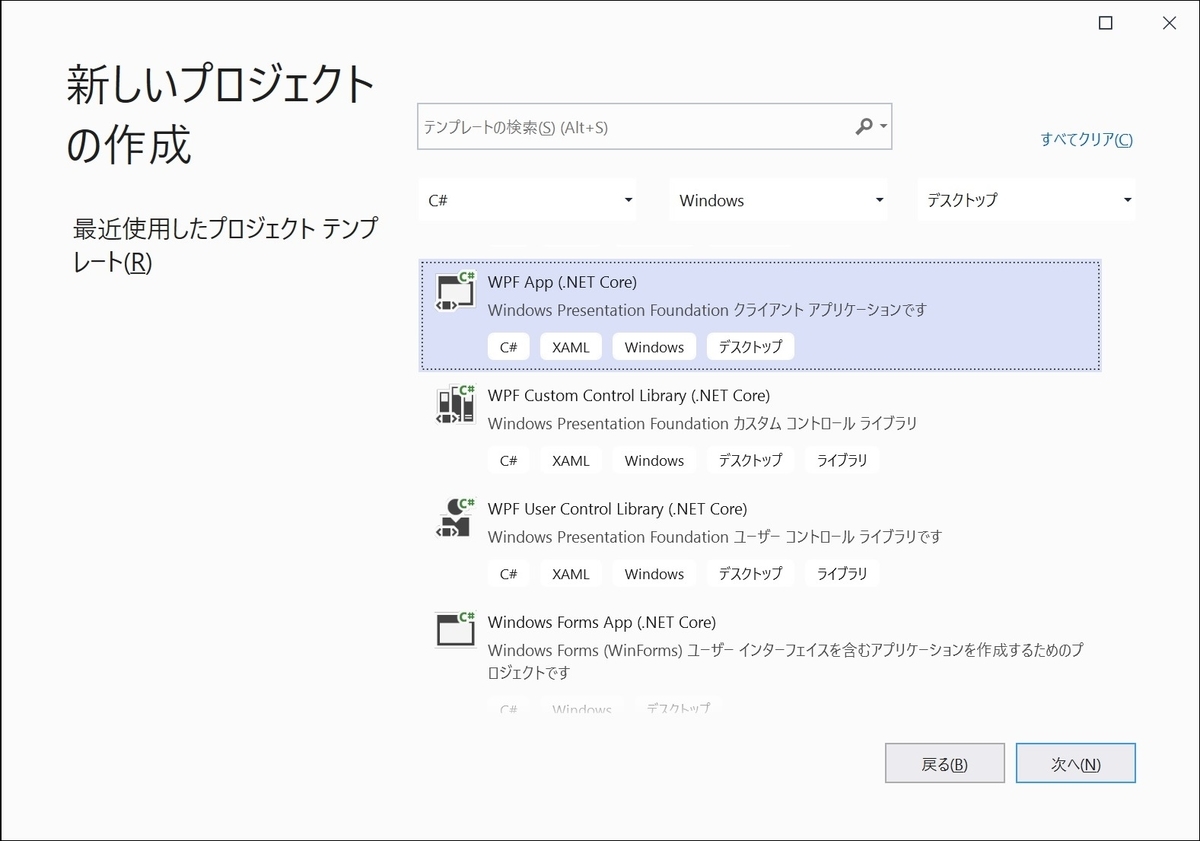1200x841 pixels.
Task: Click the XAML tag under WPF Custom Control Library
Action: (x=570, y=460)
